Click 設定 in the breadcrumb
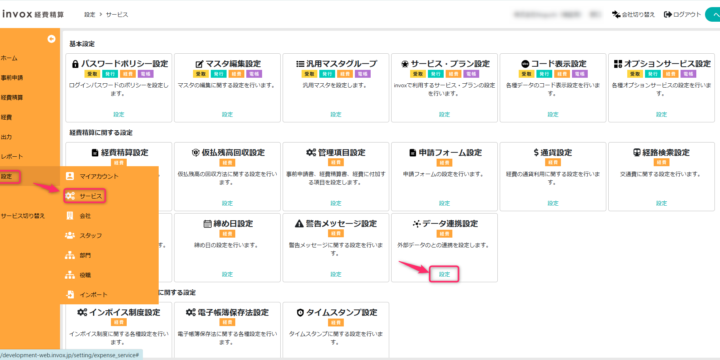Image resolution: width=720 pixels, height=360 pixels. point(90,15)
